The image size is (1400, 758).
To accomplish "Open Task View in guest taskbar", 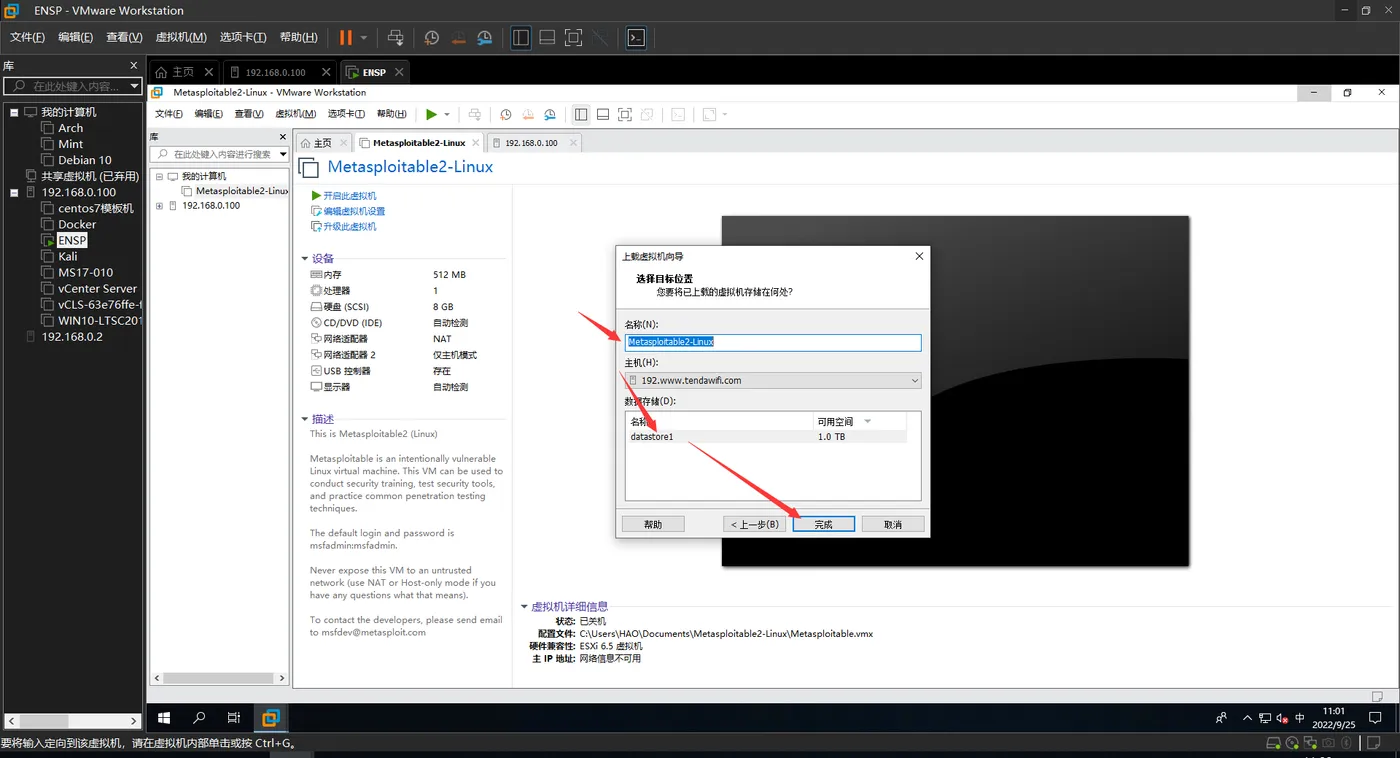I will [x=234, y=718].
